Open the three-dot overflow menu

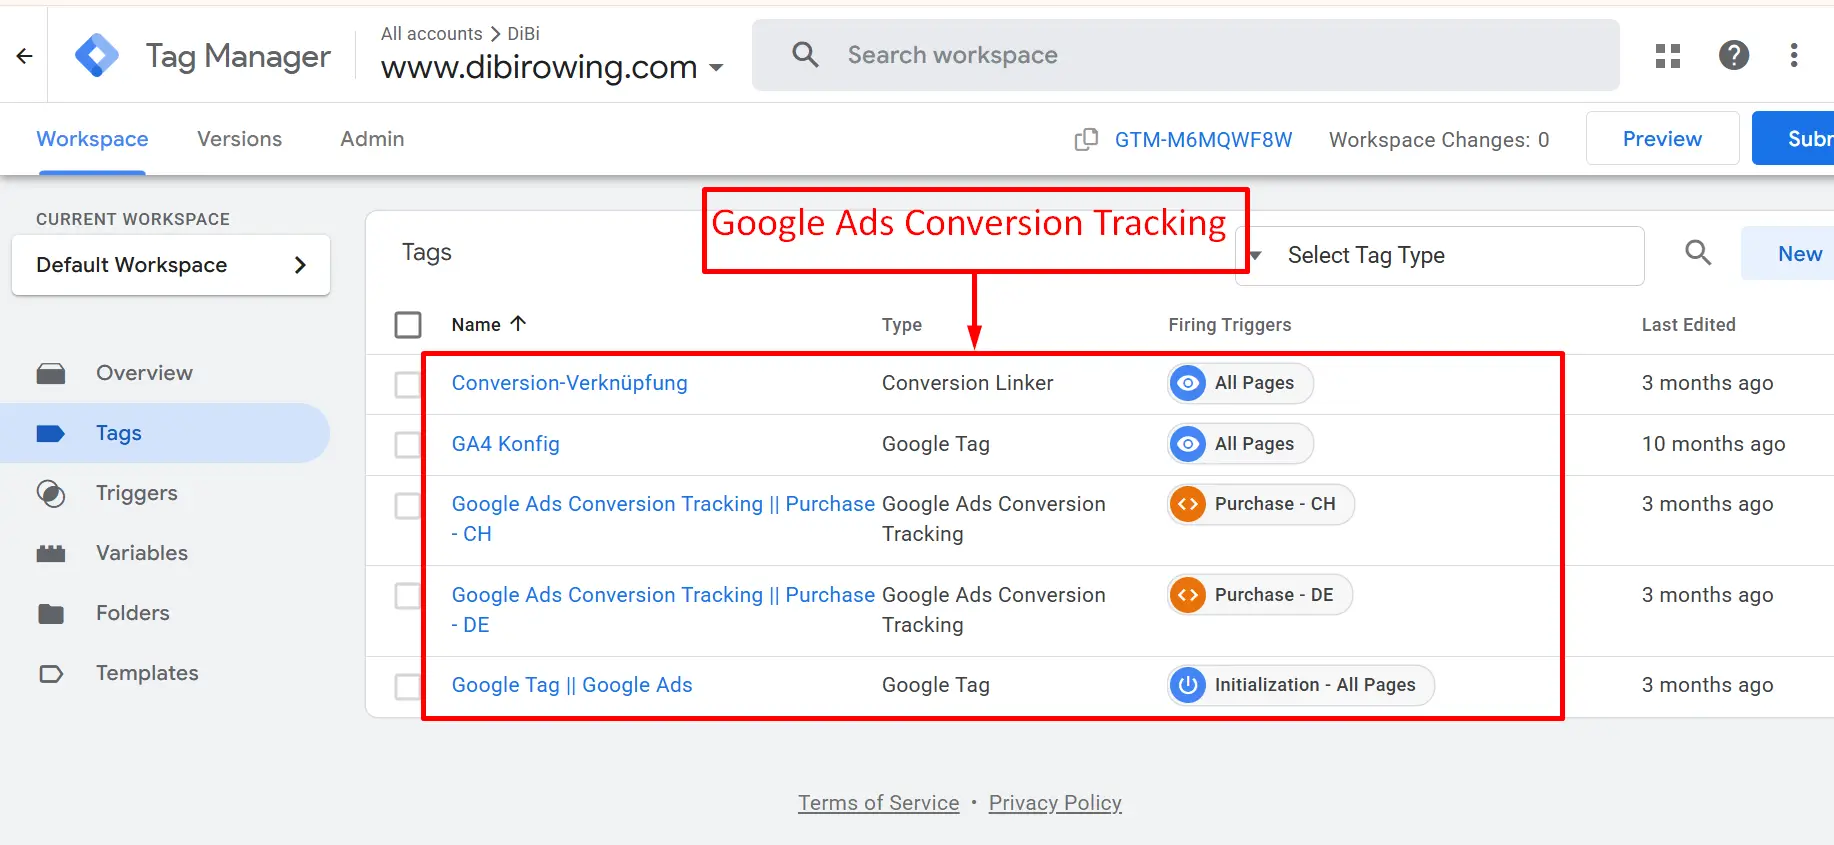point(1793,56)
